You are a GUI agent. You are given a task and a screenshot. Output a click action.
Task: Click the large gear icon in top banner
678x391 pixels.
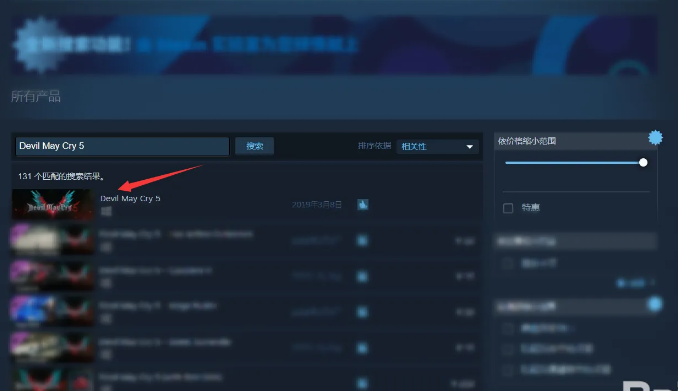click(38, 44)
